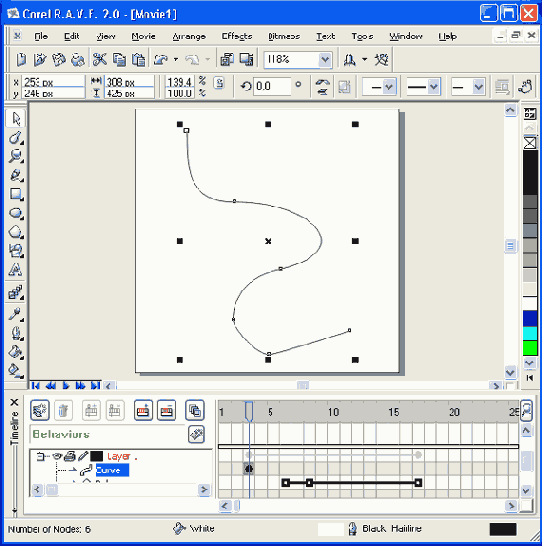Select the Curve item in timeline
Viewport: 542px width, 546px height.
point(112,470)
